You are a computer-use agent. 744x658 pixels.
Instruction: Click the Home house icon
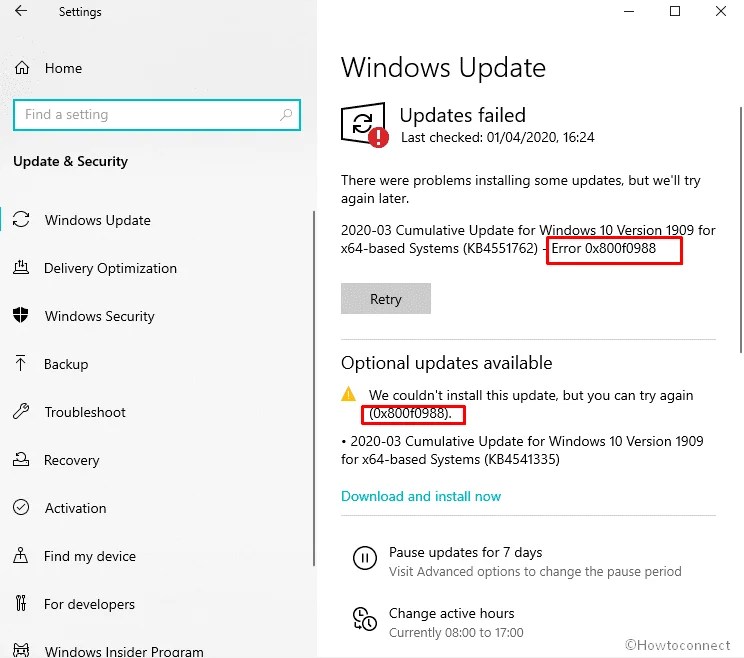21,67
